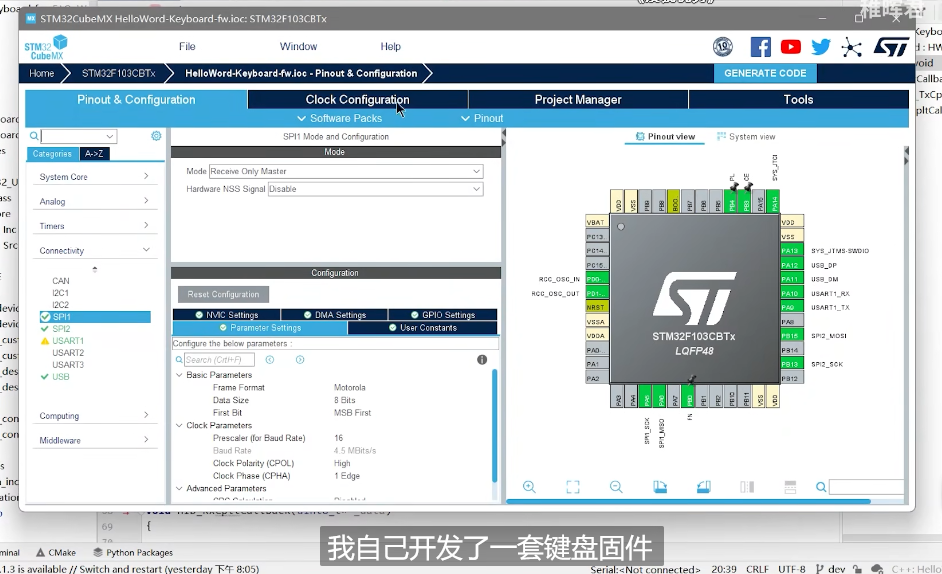Collapse the Connectivity category
This screenshot has height=574, width=942.
[94, 251]
